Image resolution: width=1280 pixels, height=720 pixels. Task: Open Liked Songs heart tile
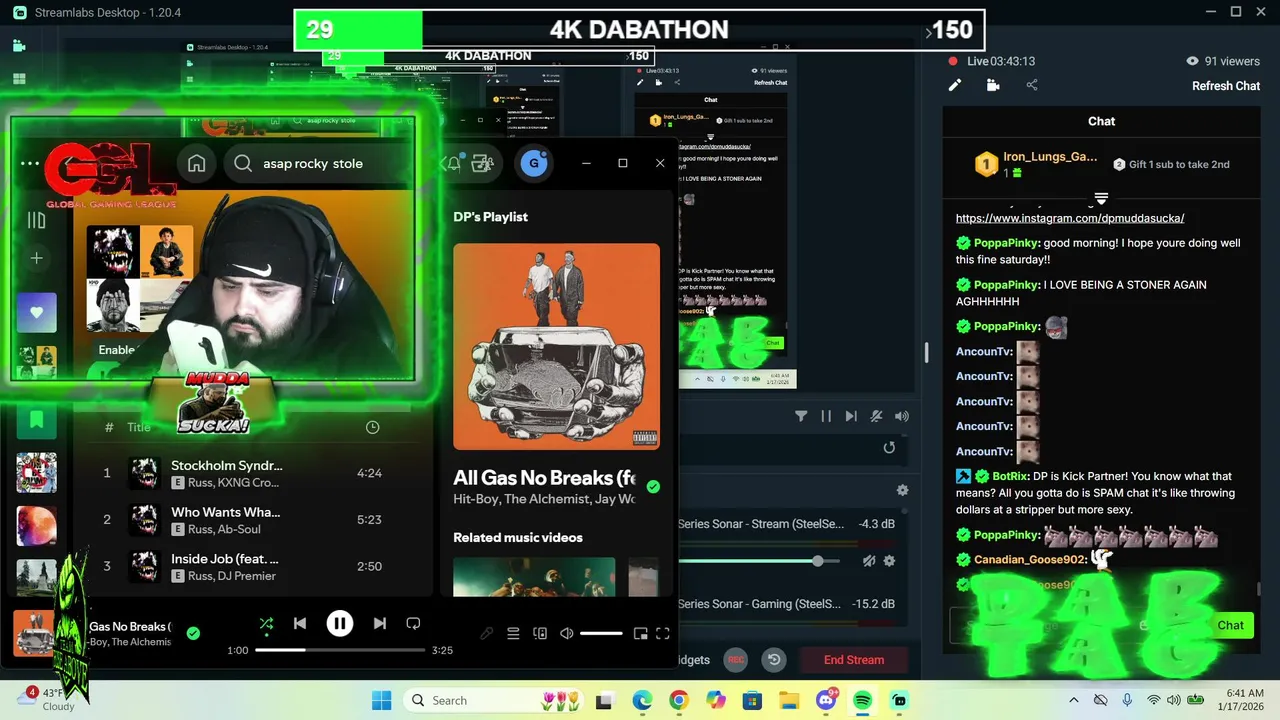tap(36, 313)
